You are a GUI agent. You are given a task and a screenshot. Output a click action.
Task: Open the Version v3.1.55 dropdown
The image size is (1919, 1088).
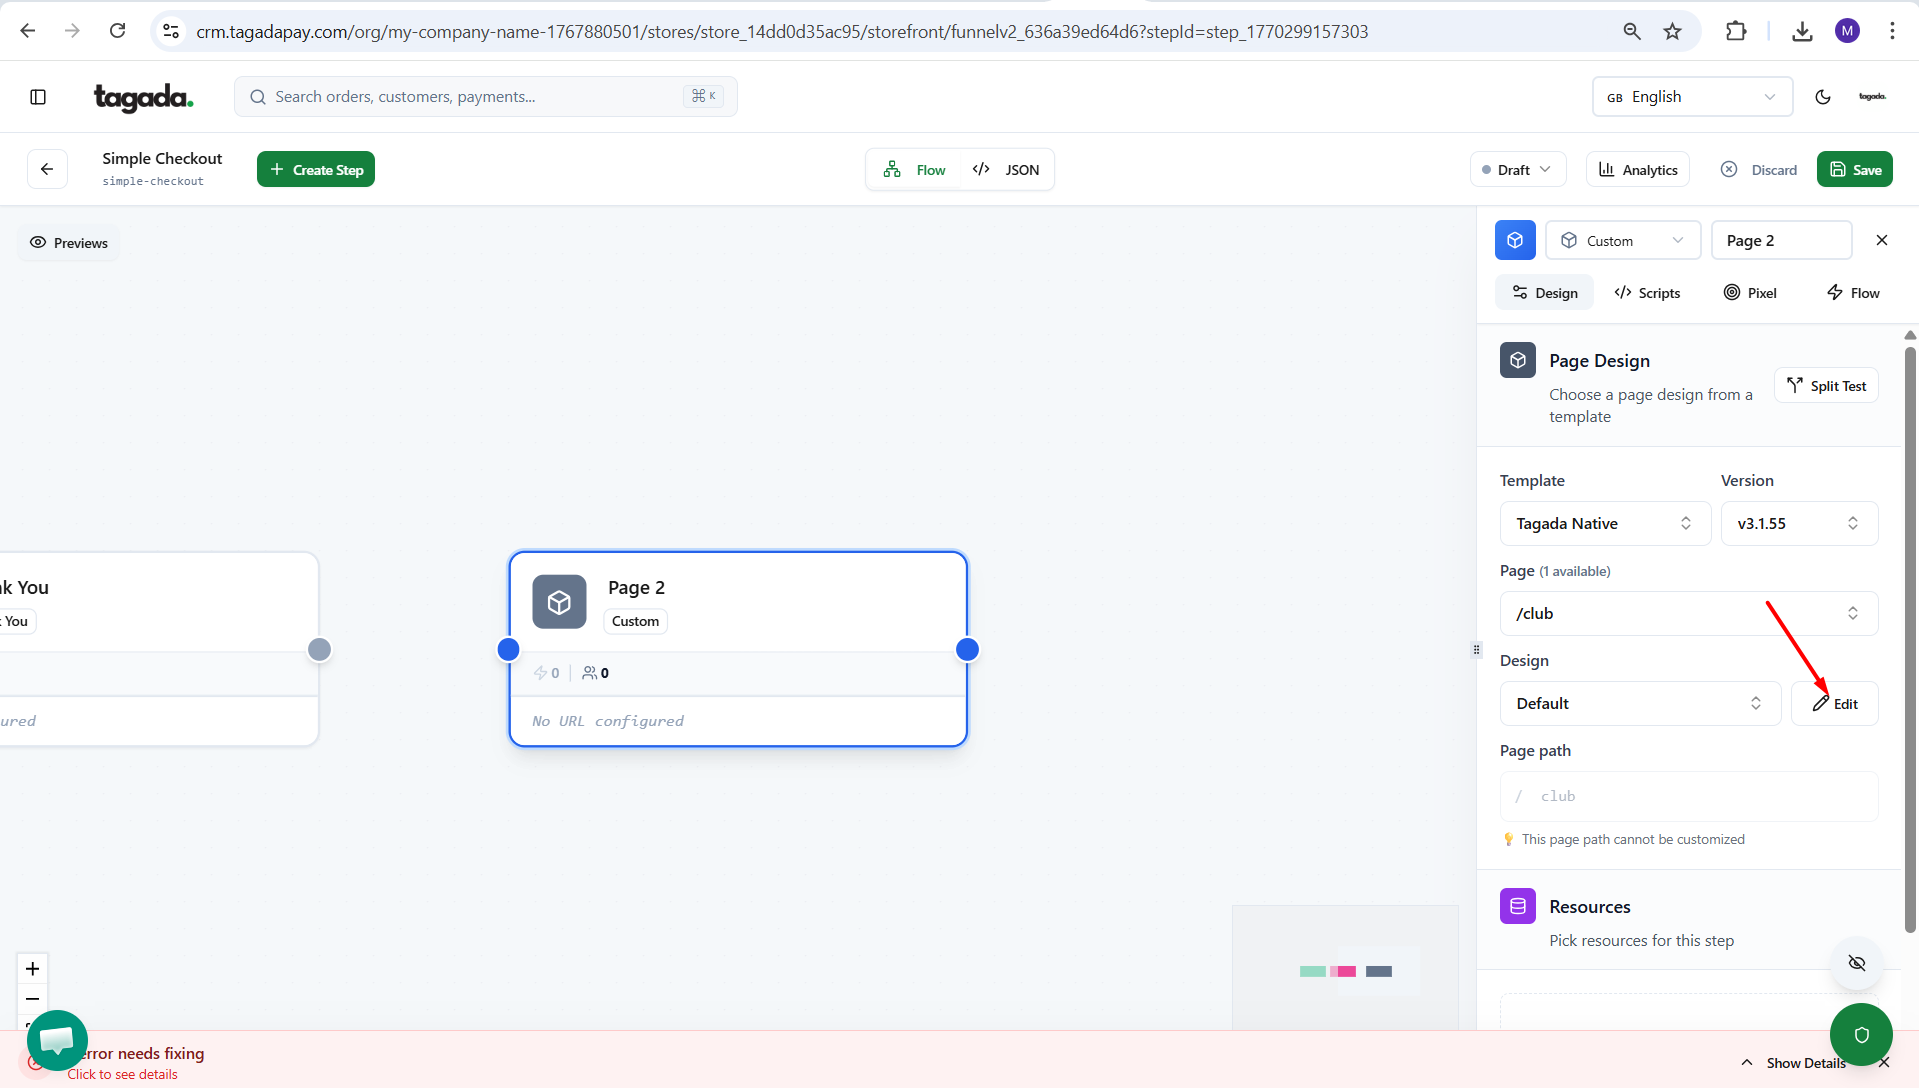tap(1798, 524)
